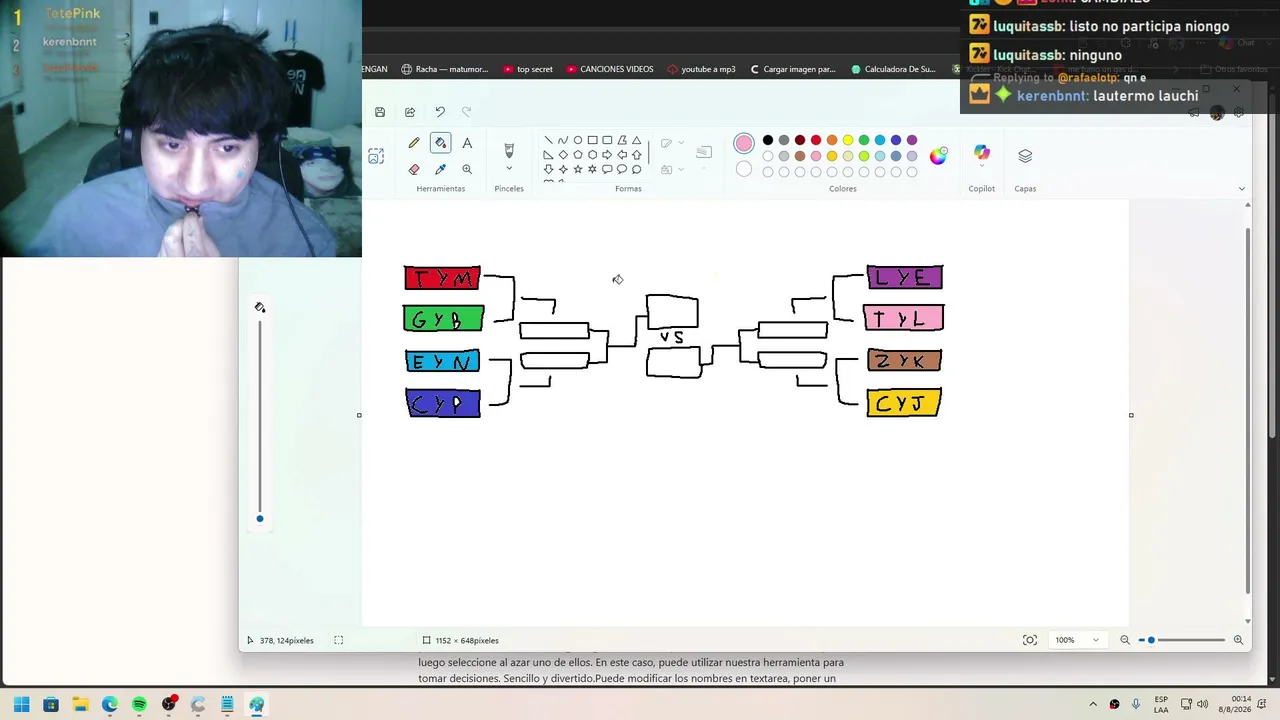Select the Pencil tool
The image size is (1280, 720).
pos(414,143)
